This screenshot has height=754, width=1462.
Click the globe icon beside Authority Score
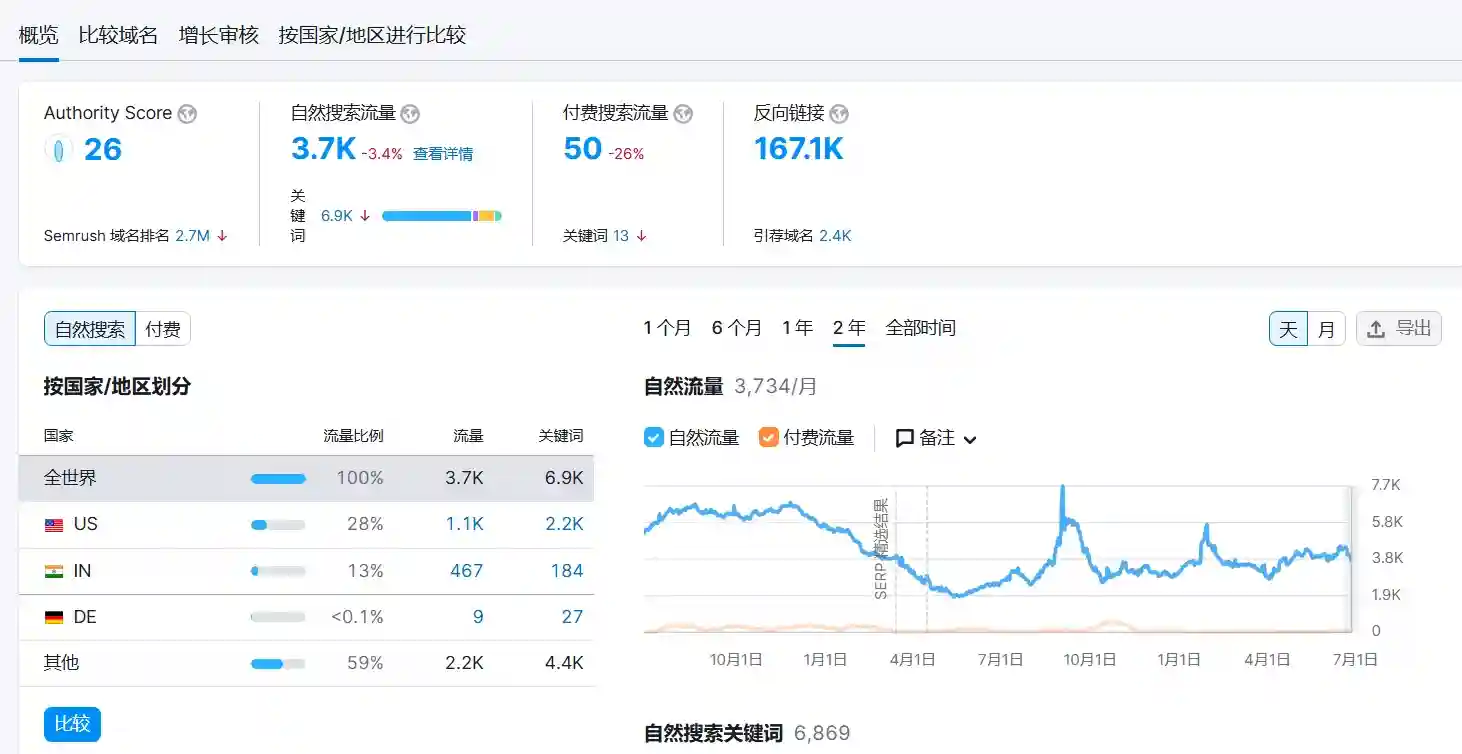tap(187, 114)
